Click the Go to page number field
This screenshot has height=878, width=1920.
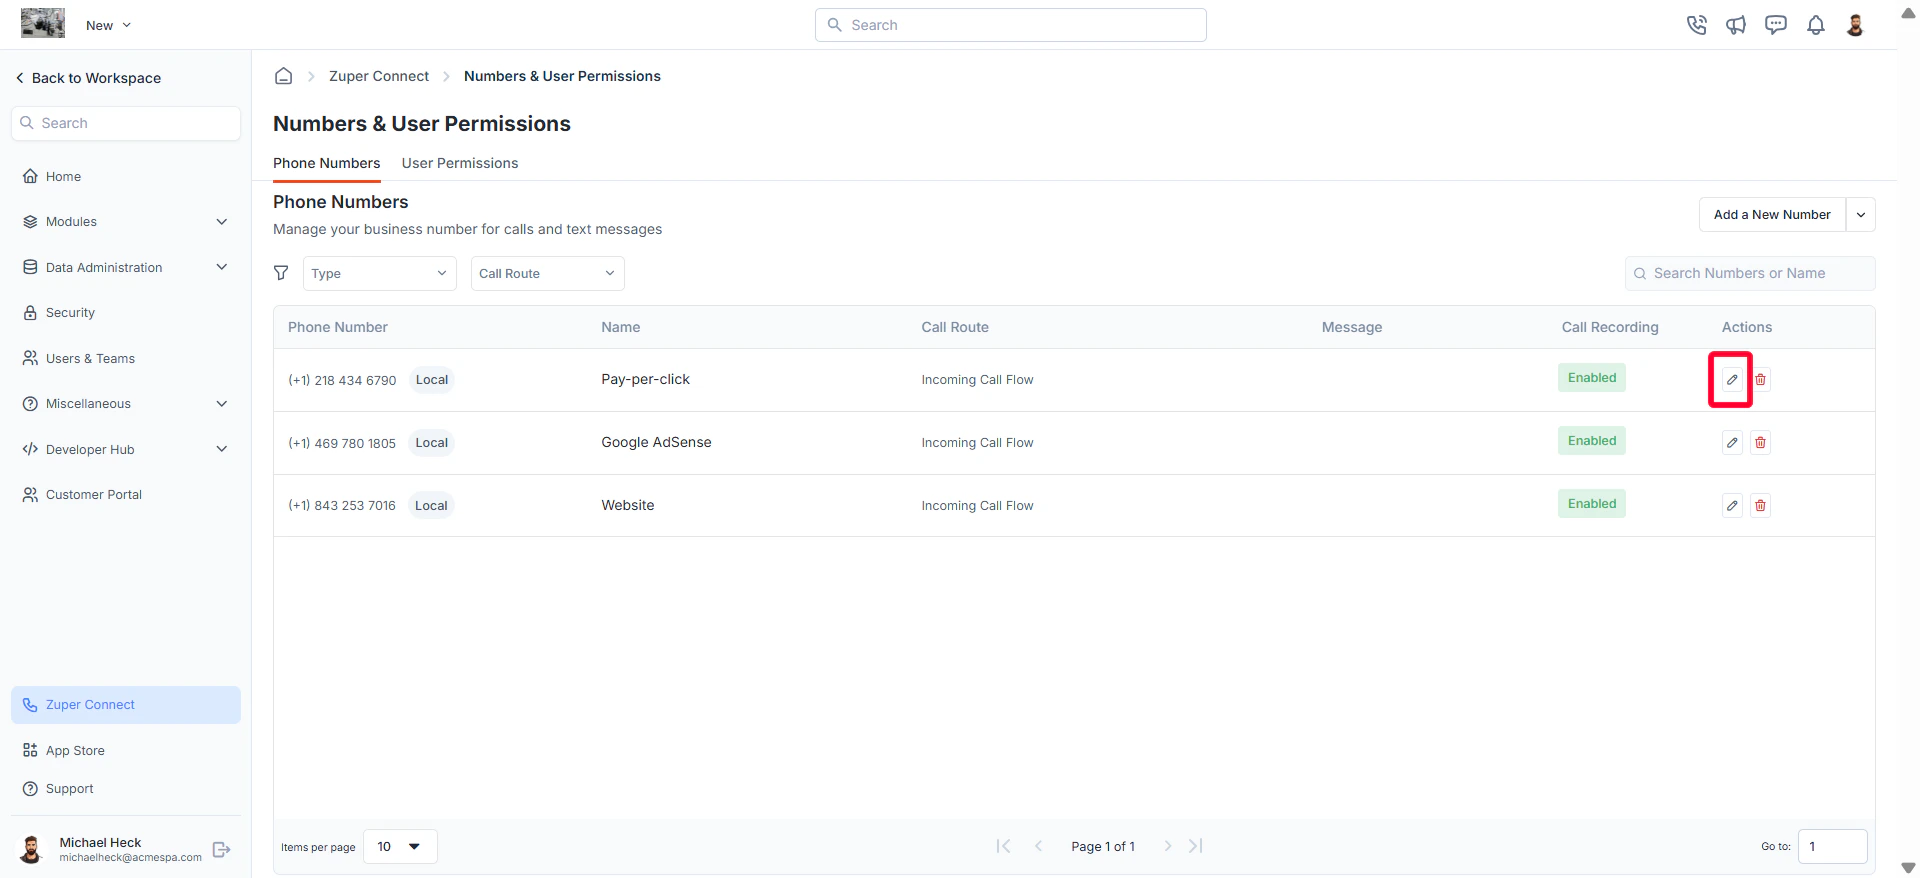click(x=1833, y=846)
